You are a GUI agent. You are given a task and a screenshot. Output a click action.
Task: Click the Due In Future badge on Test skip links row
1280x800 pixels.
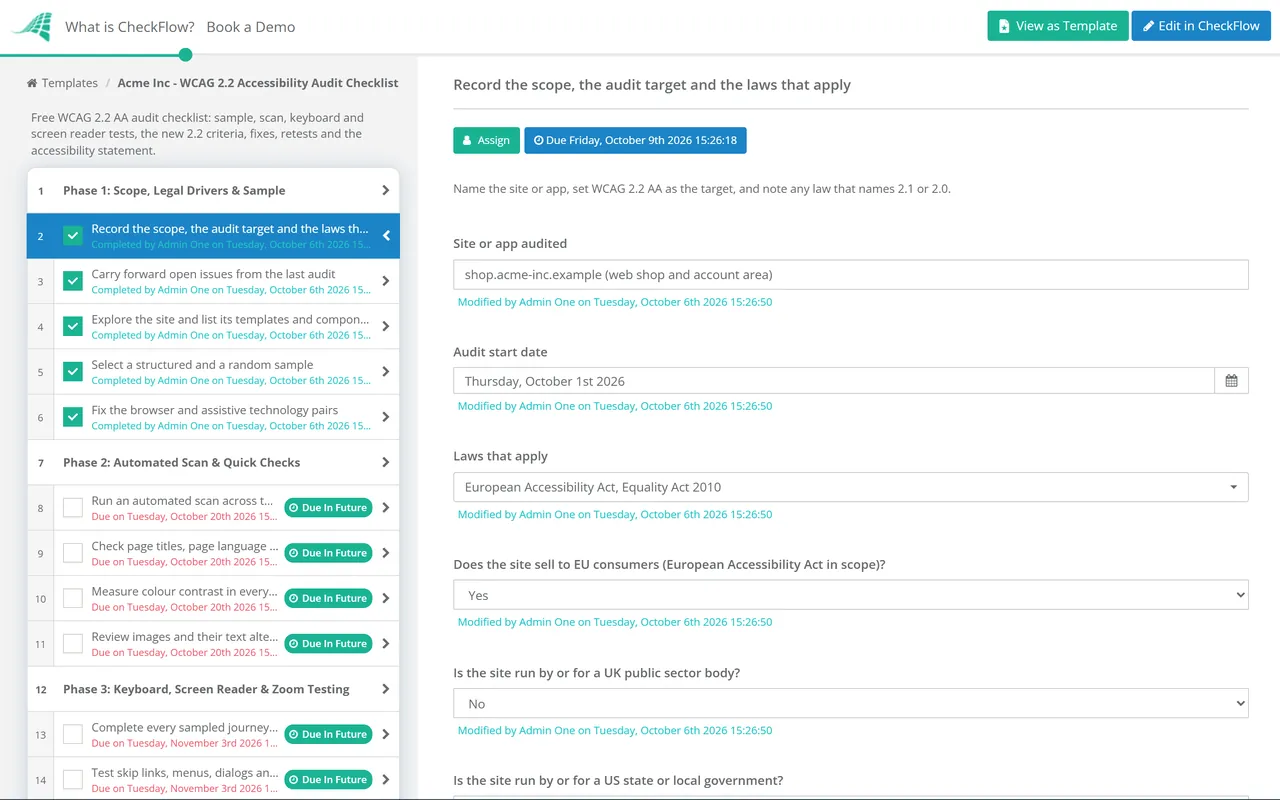coord(329,780)
